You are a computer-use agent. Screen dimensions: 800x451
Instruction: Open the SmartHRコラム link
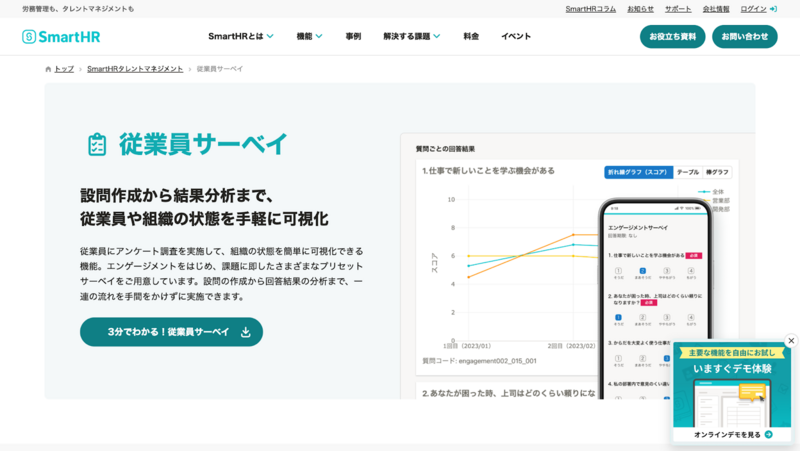tap(590, 9)
